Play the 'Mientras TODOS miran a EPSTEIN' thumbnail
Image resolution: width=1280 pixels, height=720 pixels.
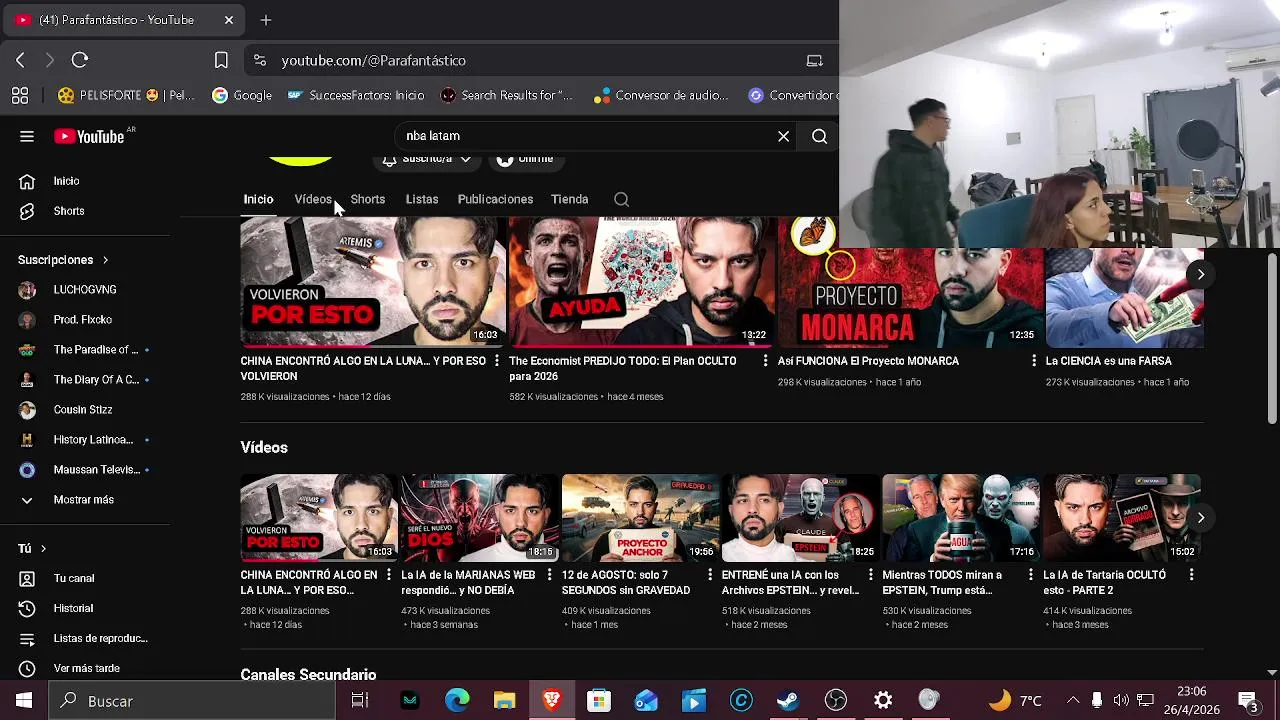[961, 518]
